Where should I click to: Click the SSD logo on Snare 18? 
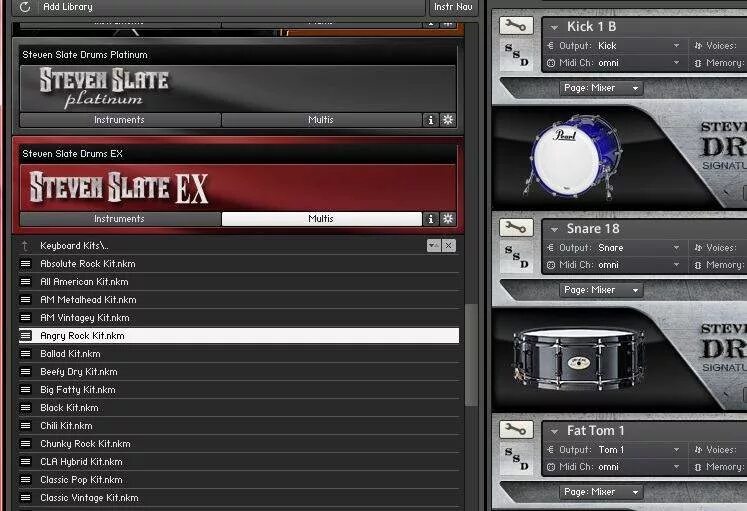516,257
